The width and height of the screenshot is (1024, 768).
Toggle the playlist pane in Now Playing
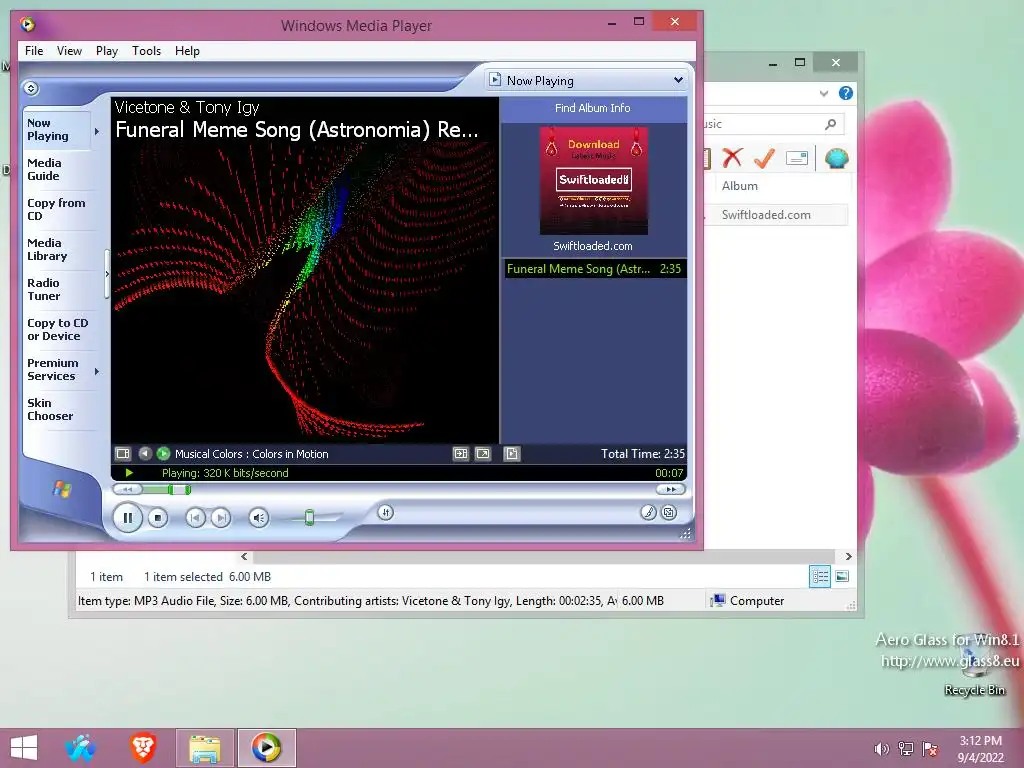point(461,453)
